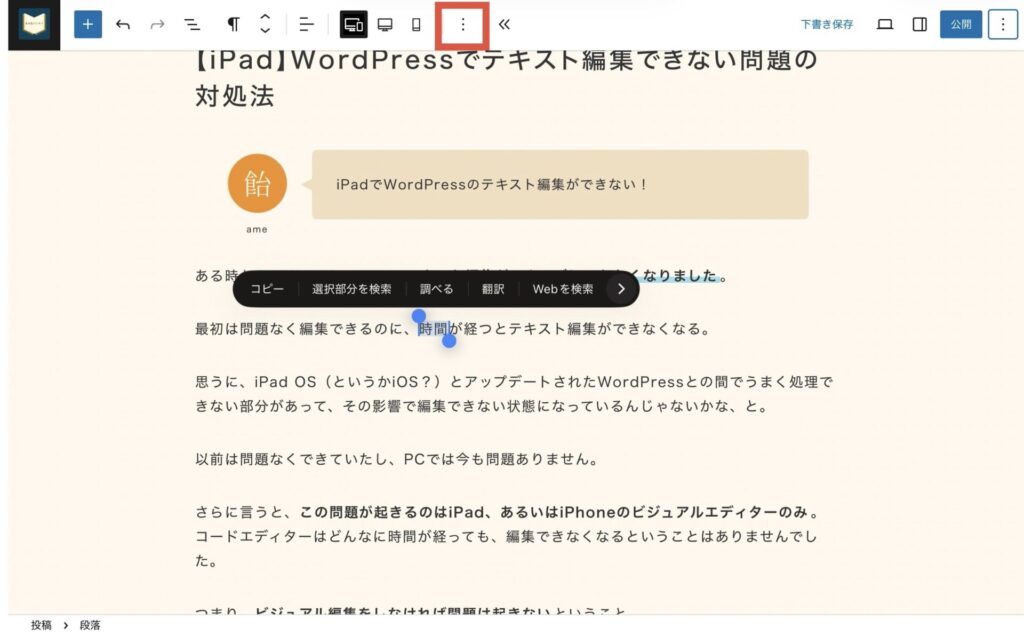Select コピー in the selection popup menu
This screenshot has width=1024, height=636.
coord(267,289)
